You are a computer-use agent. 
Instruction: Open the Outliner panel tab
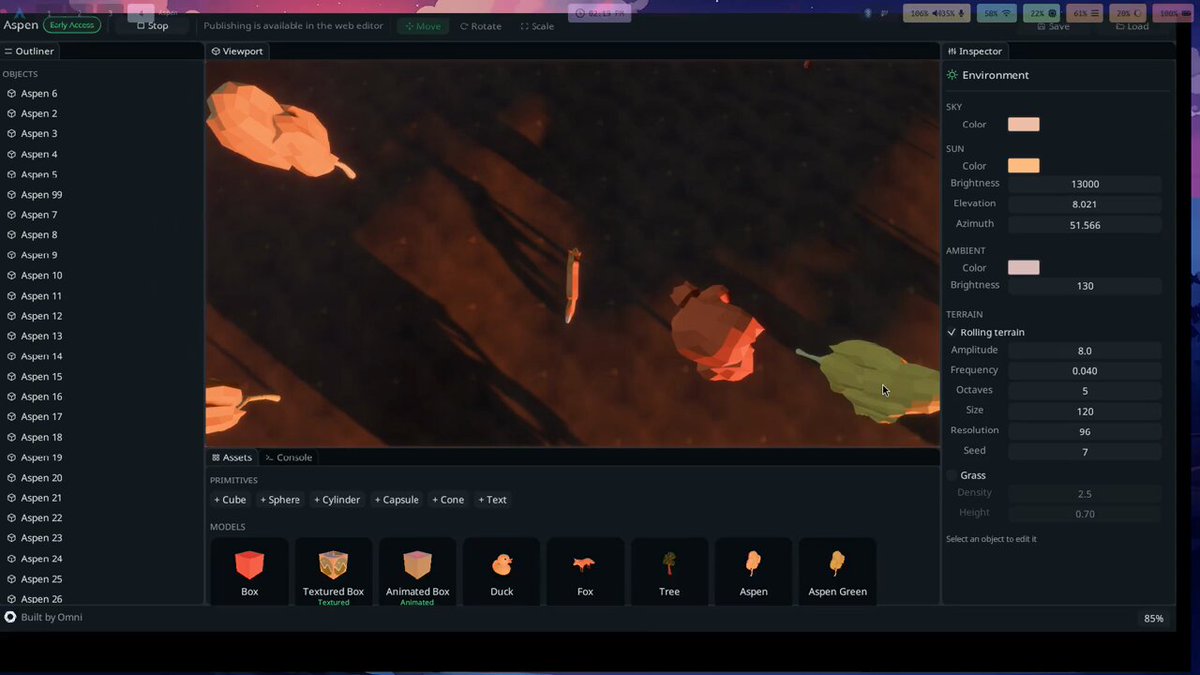click(x=30, y=51)
